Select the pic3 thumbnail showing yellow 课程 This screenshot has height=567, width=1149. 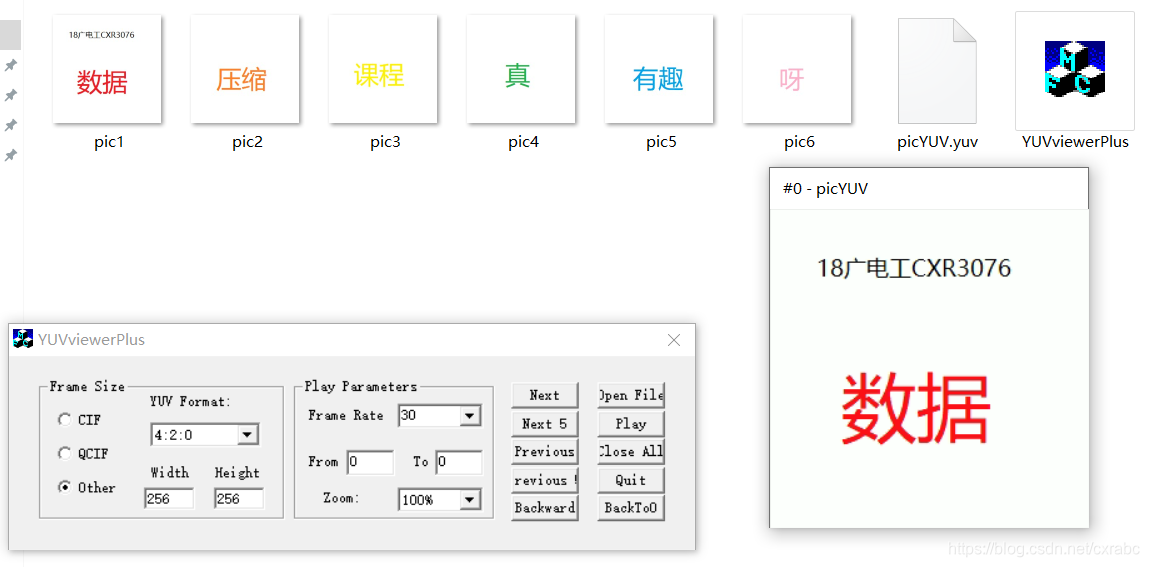(383, 69)
